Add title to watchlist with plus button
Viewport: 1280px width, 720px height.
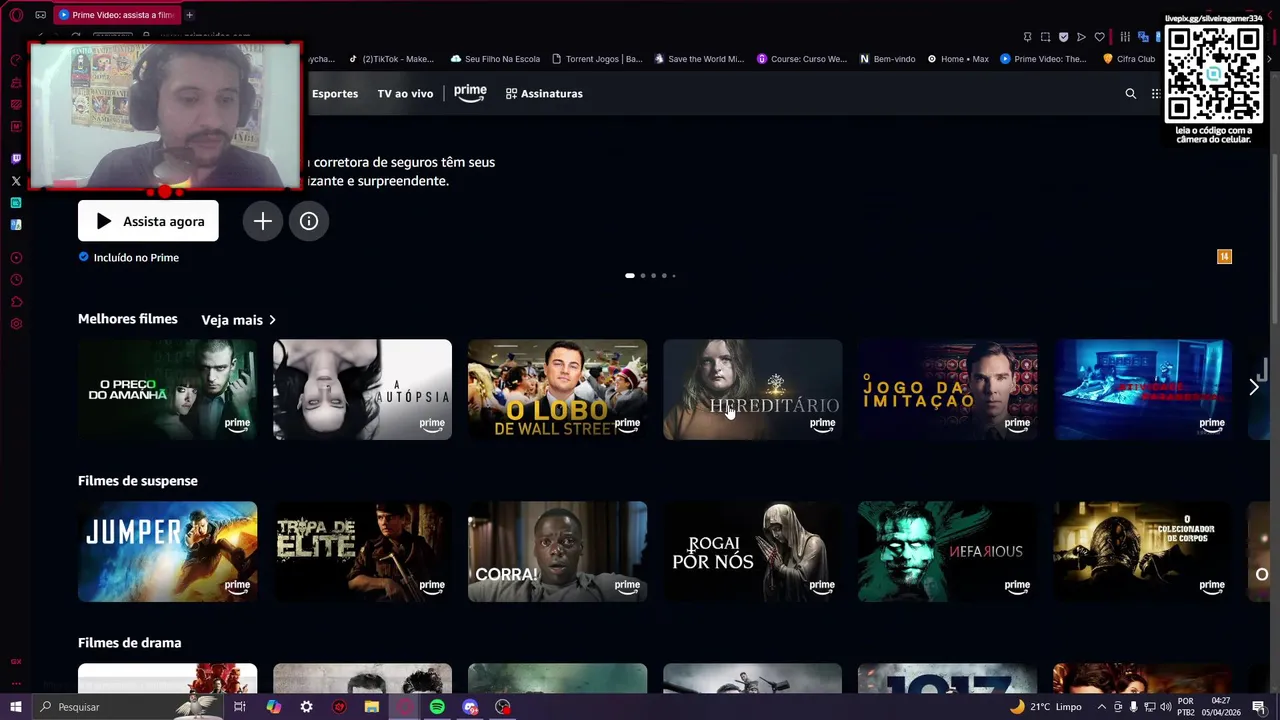click(263, 221)
